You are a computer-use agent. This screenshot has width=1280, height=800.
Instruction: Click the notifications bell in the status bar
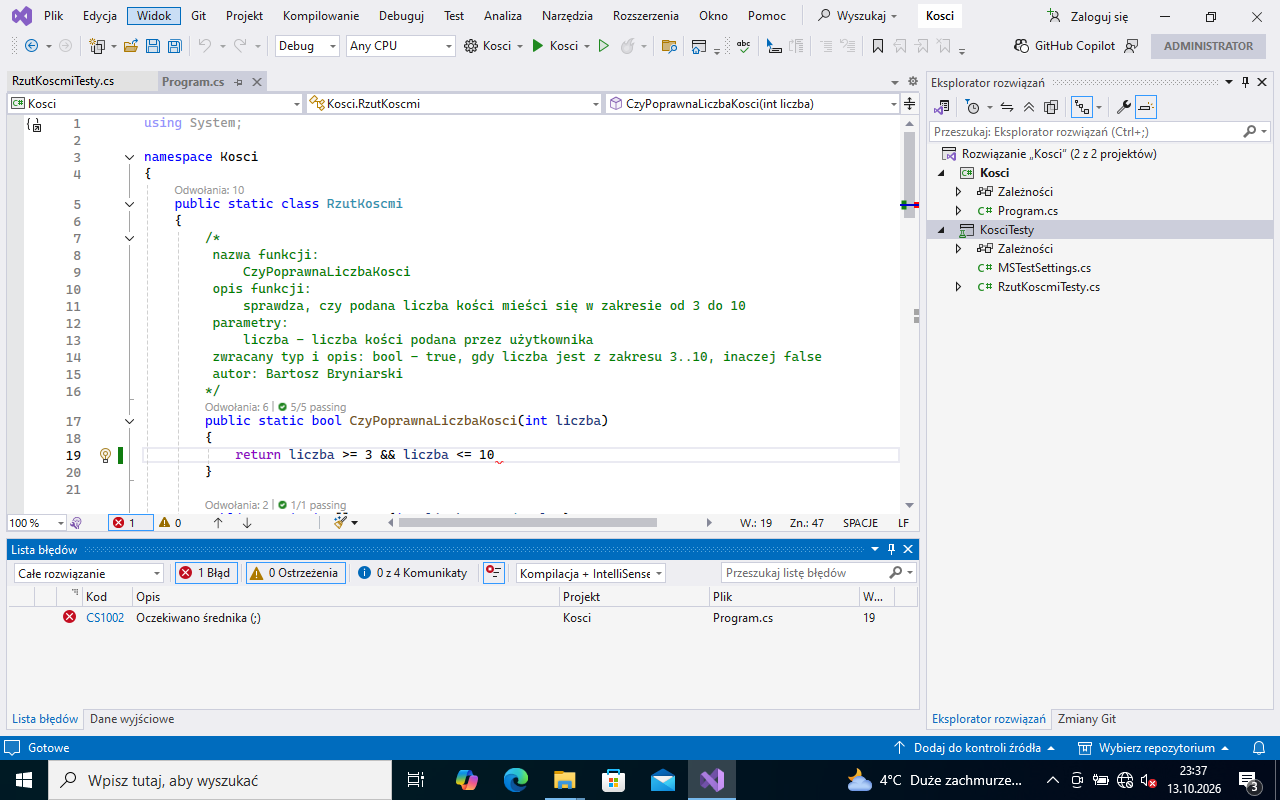[1258, 748]
